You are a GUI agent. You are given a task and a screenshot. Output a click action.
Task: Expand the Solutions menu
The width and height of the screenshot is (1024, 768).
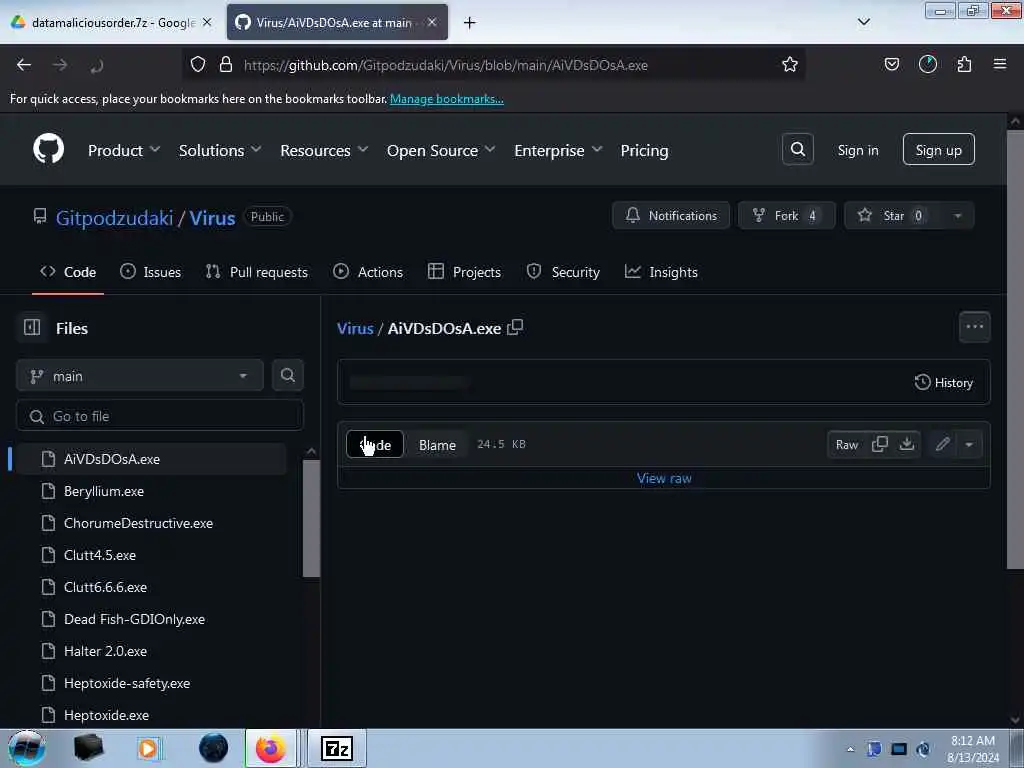tap(220, 150)
